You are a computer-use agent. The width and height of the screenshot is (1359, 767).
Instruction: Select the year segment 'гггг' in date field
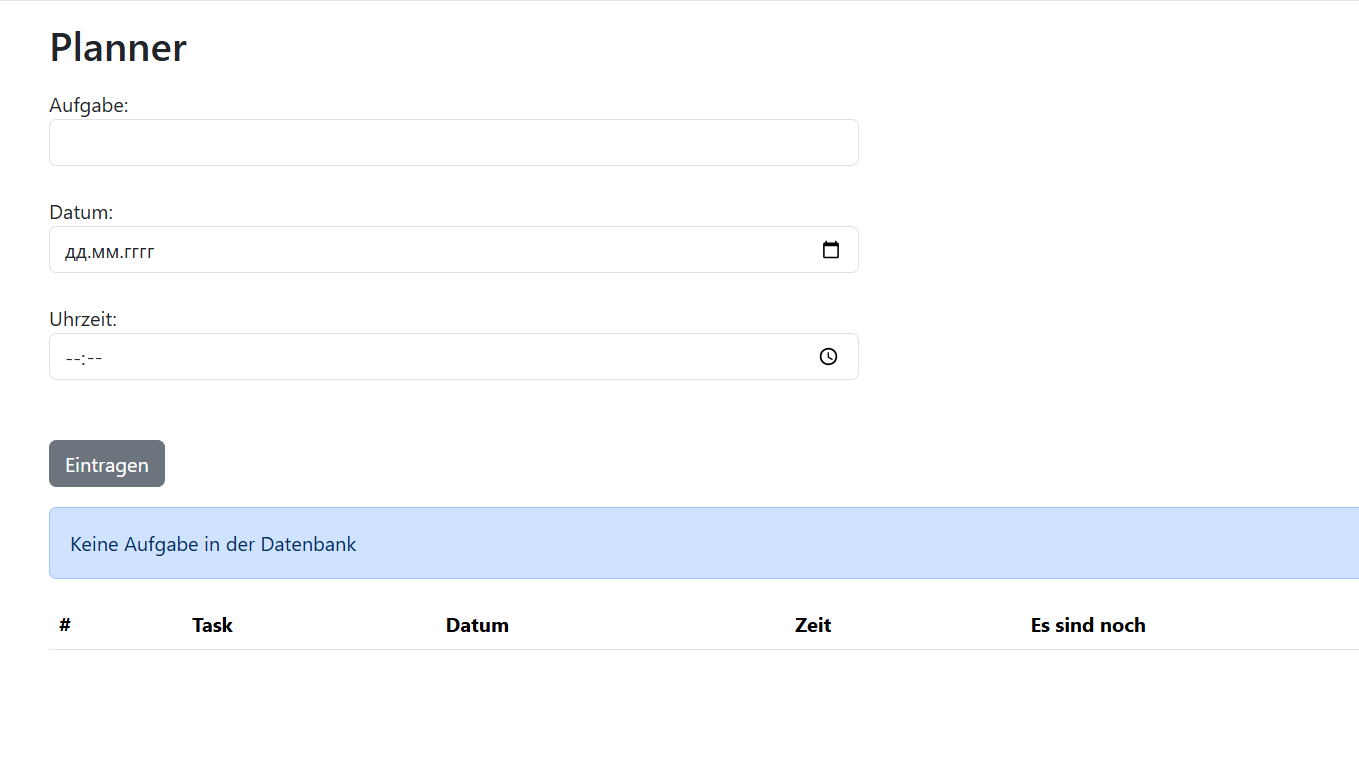pos(138,251)
